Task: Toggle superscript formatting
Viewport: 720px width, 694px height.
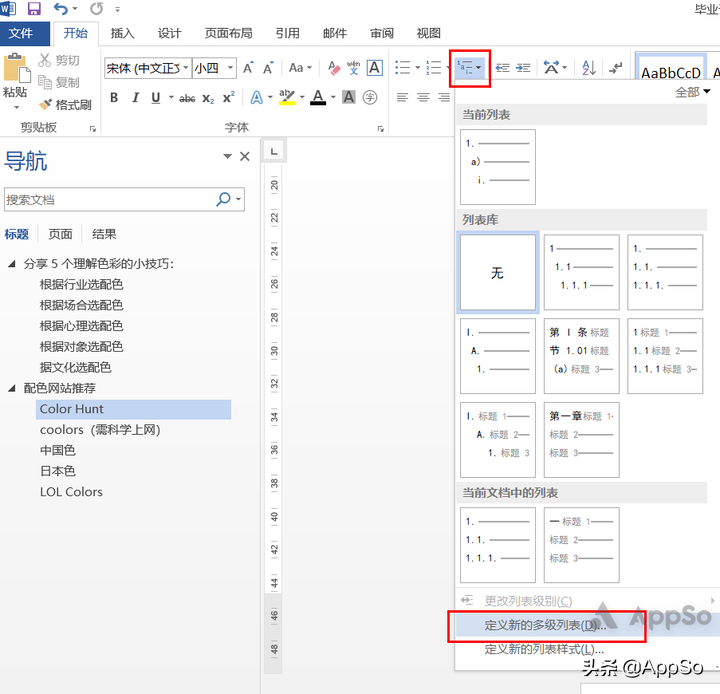Action: tap(229, 97)
